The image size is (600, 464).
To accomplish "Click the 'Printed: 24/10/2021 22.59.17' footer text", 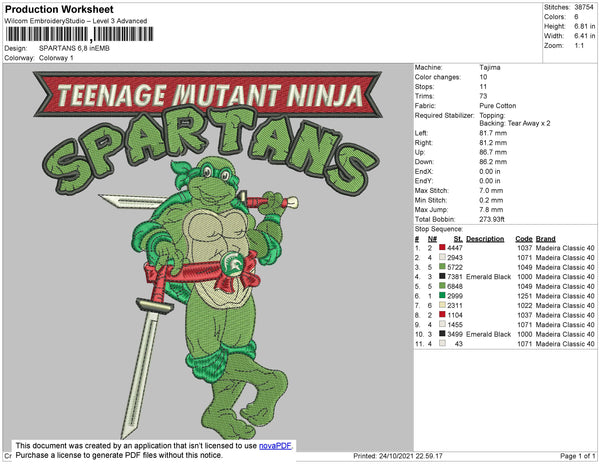I will 398,456.
